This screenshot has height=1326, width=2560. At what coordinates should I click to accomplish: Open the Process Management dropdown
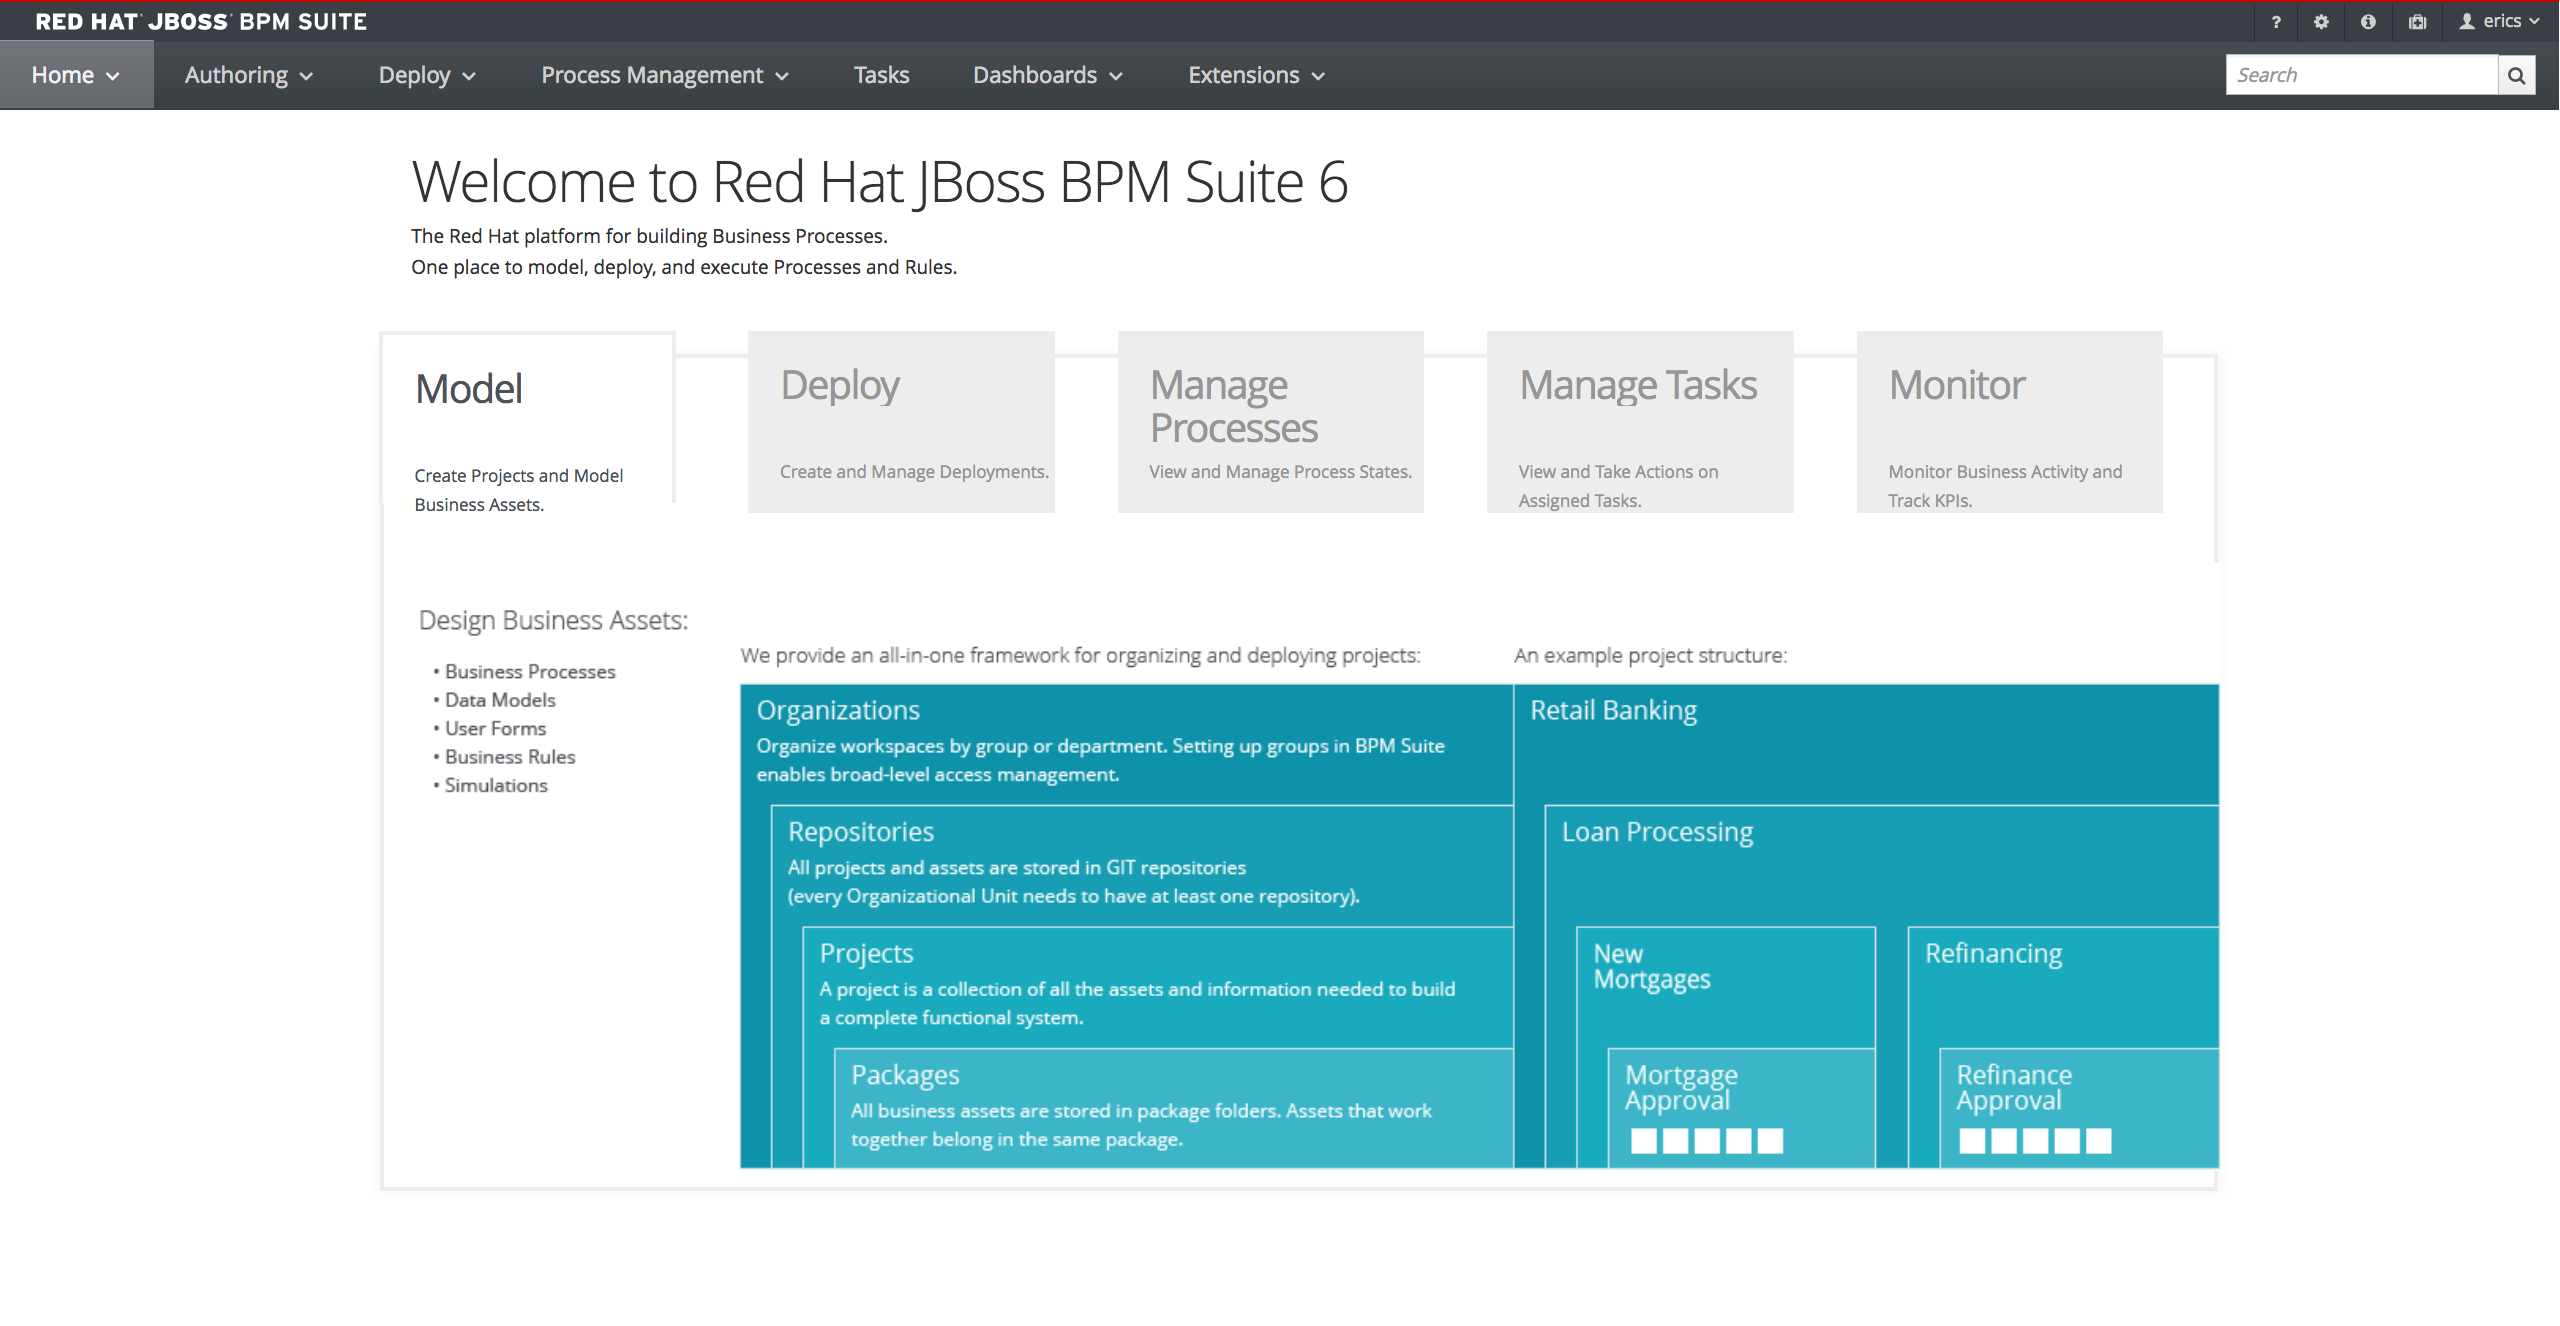pyautogui.click(x=664, y=75)
